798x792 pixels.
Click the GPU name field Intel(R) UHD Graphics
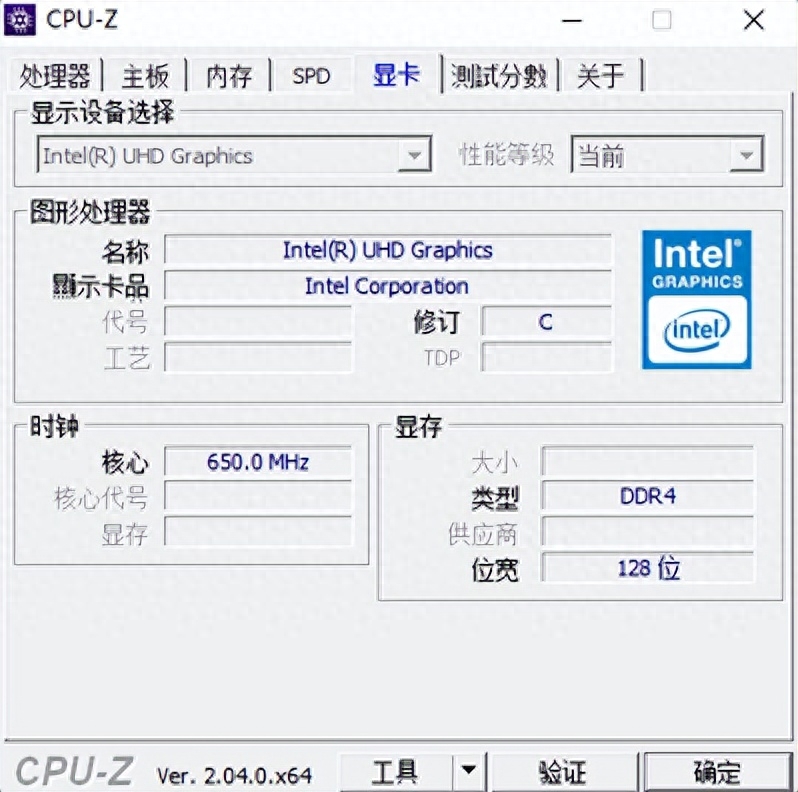(388, 250)
